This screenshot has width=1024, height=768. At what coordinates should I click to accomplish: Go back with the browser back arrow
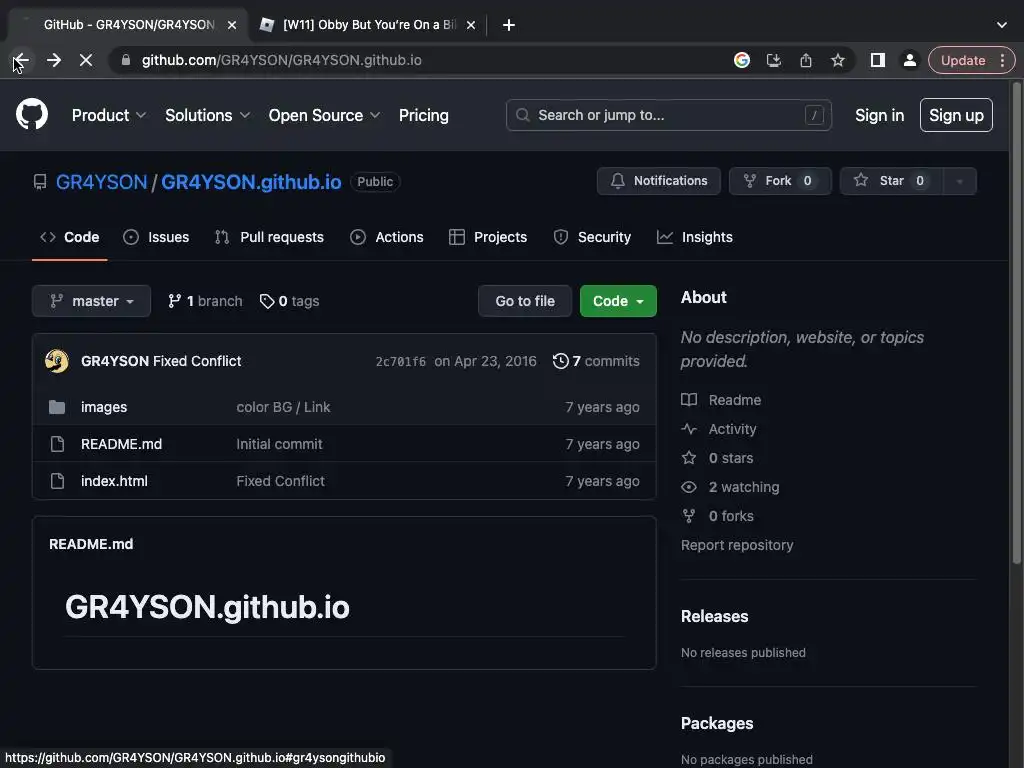[x=21, y=60]
